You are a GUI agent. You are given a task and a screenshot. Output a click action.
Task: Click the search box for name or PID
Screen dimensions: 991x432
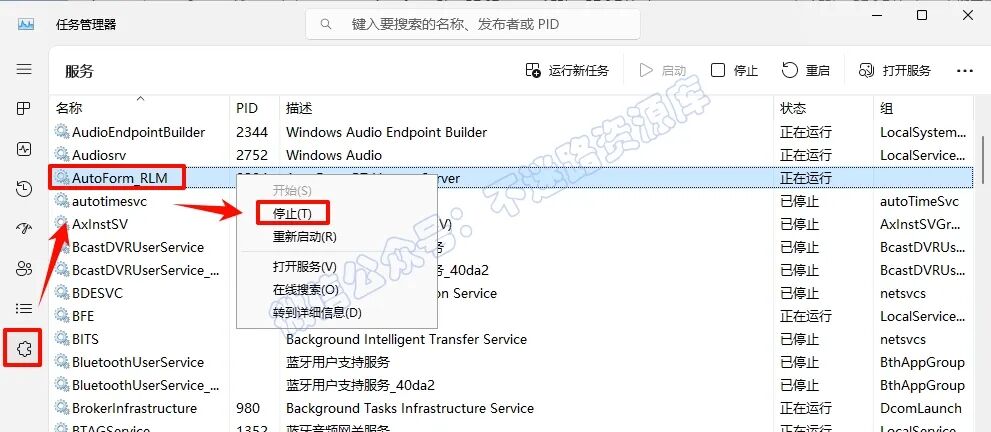pyautogui.click(x=473, y=25)
